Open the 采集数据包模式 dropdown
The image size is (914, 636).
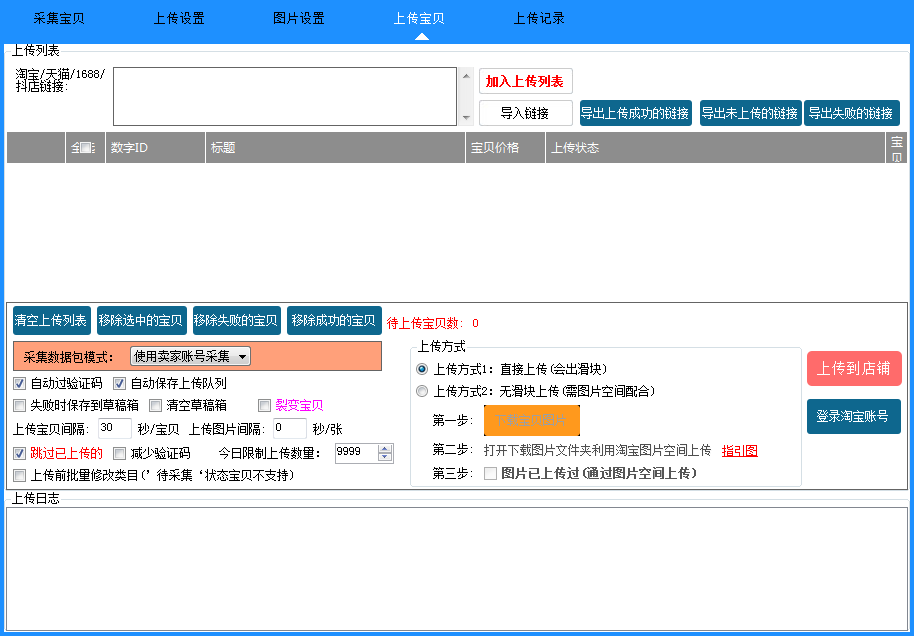190,356
